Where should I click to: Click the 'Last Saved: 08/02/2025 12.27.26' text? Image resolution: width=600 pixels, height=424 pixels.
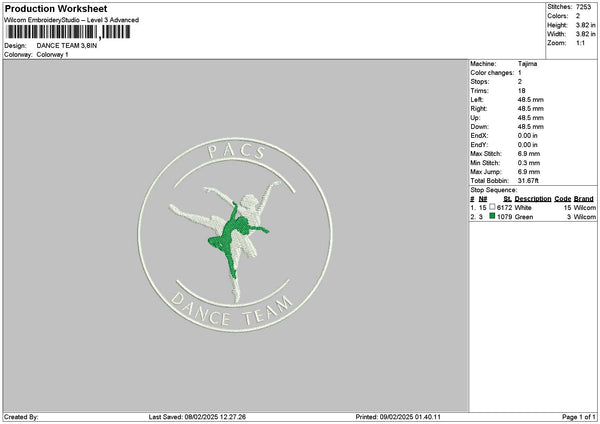pos(197,417)
